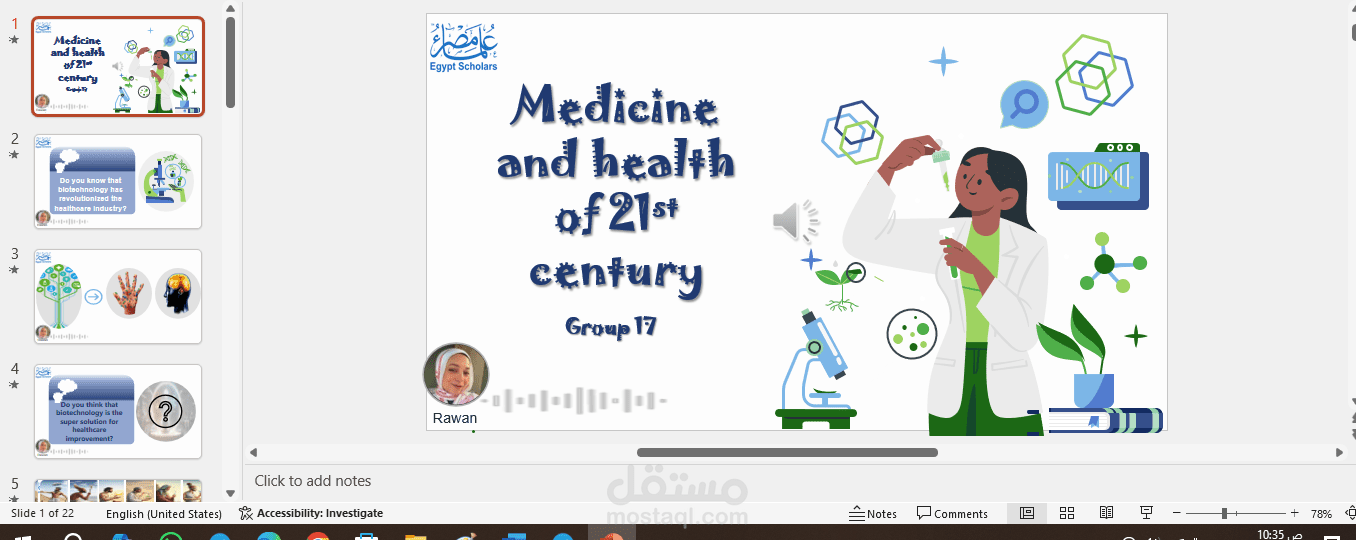Click the zoom slider handle

[1224, 514]
